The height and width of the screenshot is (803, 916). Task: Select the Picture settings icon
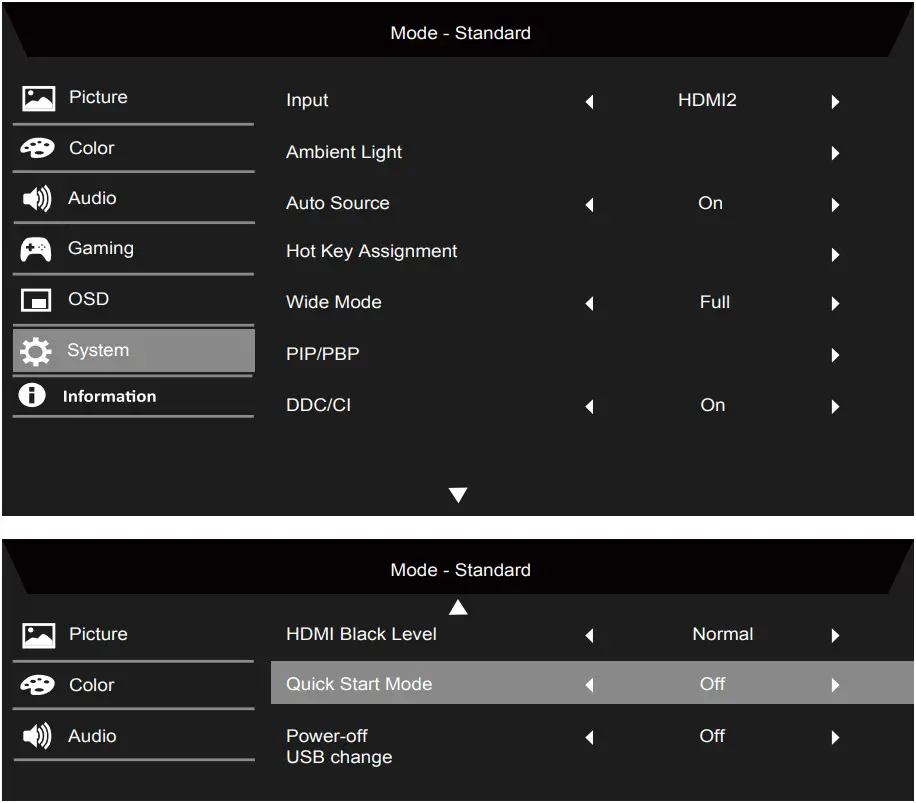point(37,97)
